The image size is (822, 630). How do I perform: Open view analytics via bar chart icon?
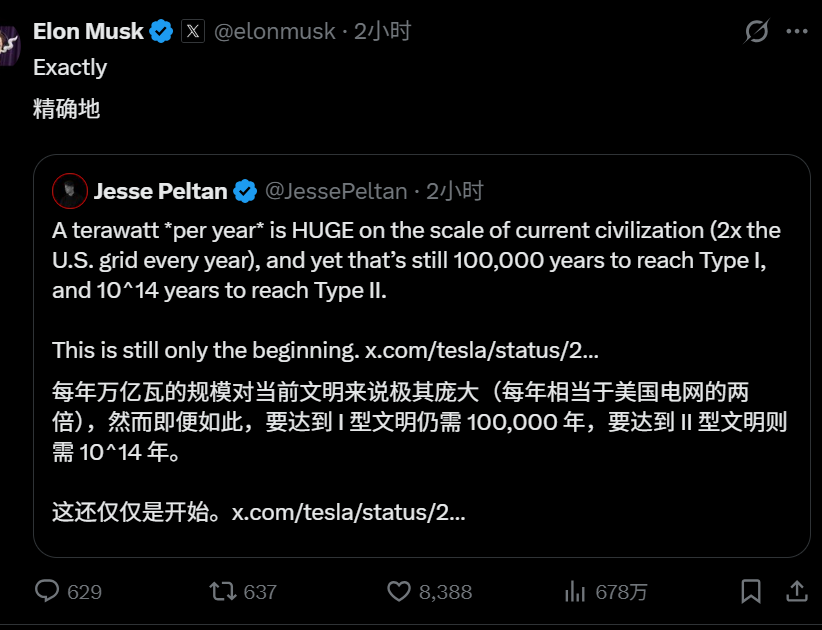pos(577,592)
